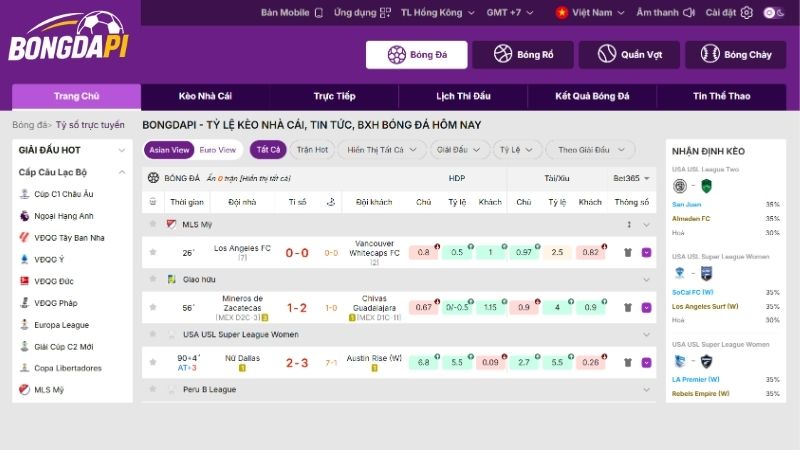This screenshot has width=800, height=450.
Task: Click home odds 0.8 for Los Angeles FC
Action: (423, 253)
